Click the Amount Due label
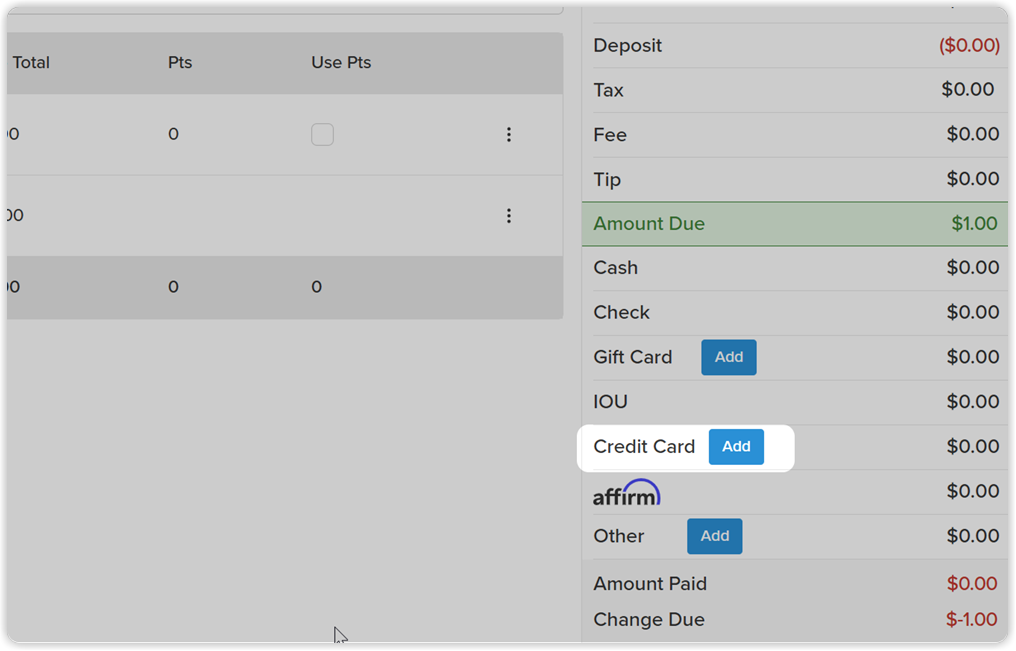 [x=649, y=223]
